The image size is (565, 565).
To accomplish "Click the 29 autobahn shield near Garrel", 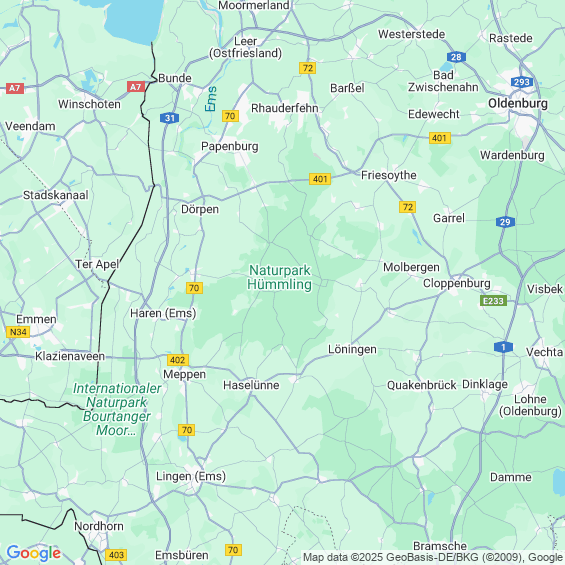I will [505, 222].
